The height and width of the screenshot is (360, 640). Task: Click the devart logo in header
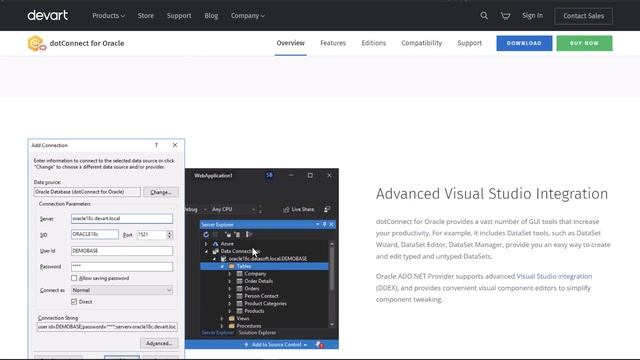tap(47, 16)
